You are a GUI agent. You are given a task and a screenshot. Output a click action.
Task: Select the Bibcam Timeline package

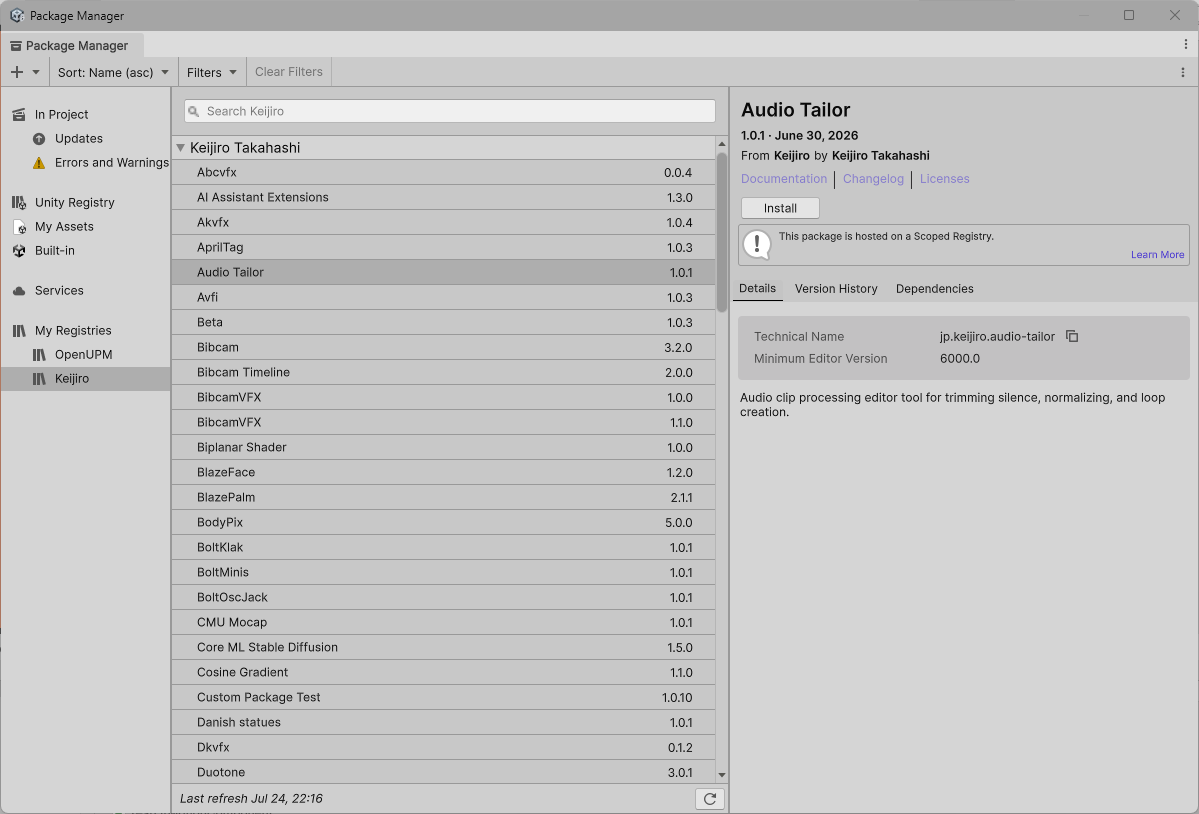point(444,372)
